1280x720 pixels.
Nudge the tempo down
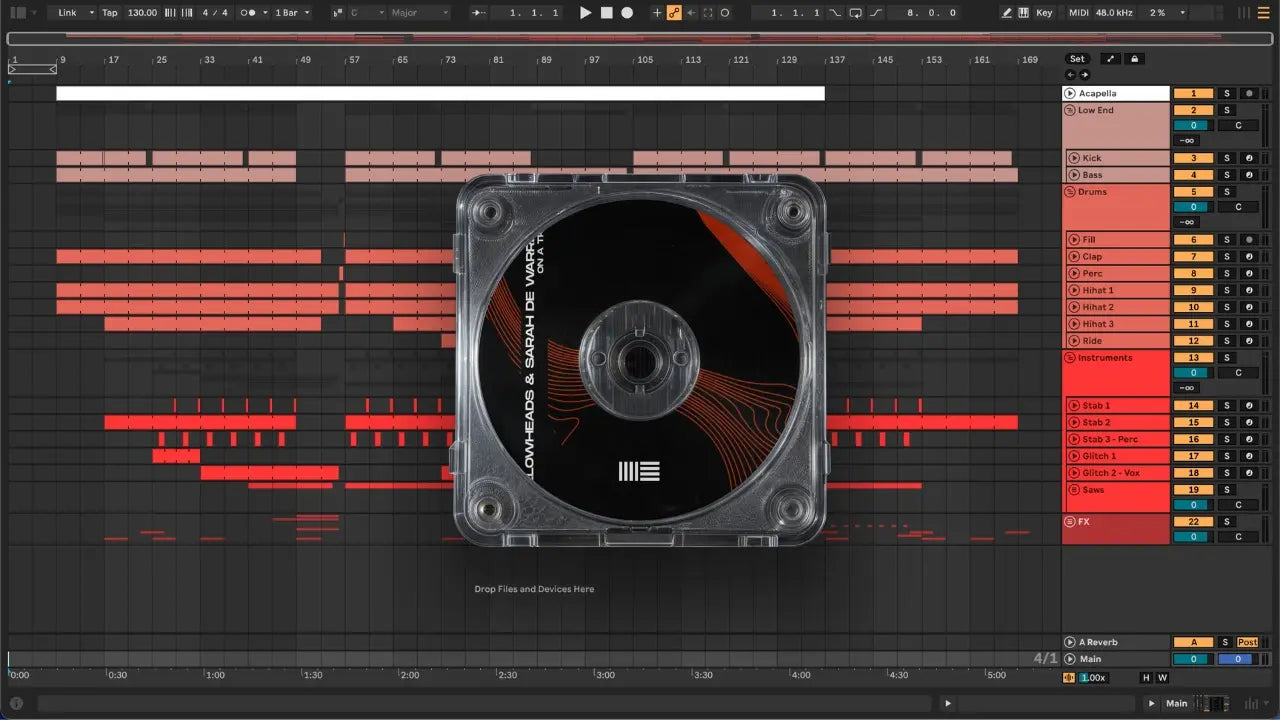(168, 13)
